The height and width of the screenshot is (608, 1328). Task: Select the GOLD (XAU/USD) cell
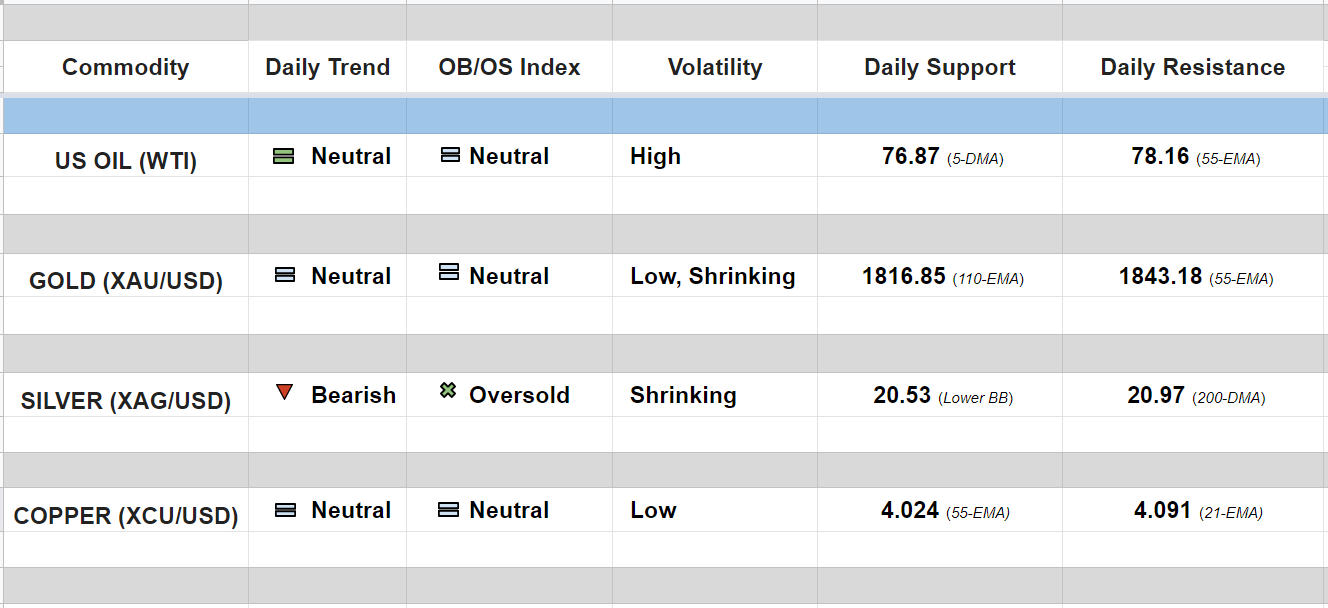click(125, 280)
